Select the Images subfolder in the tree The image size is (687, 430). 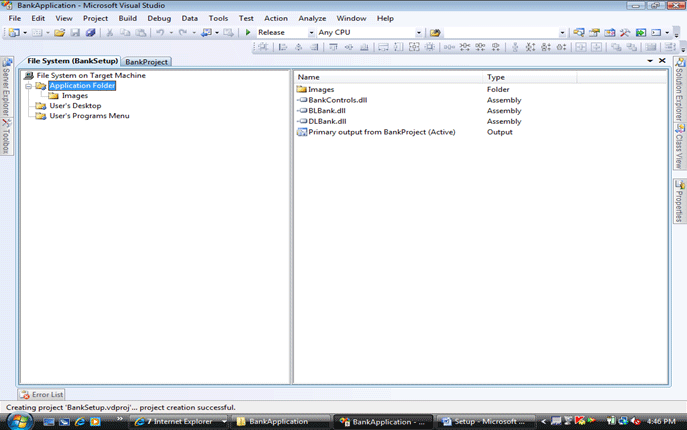[75, 96]
